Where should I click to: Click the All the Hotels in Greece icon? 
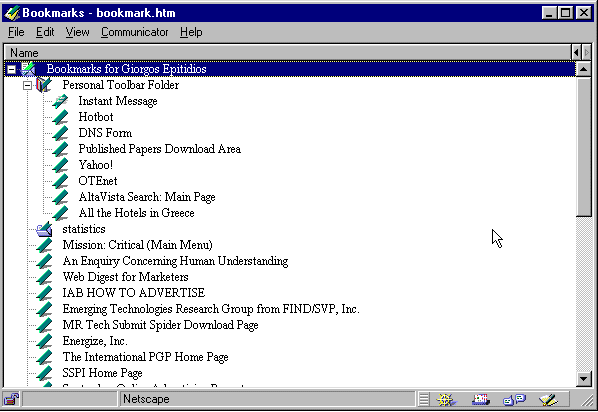point(60,213)
